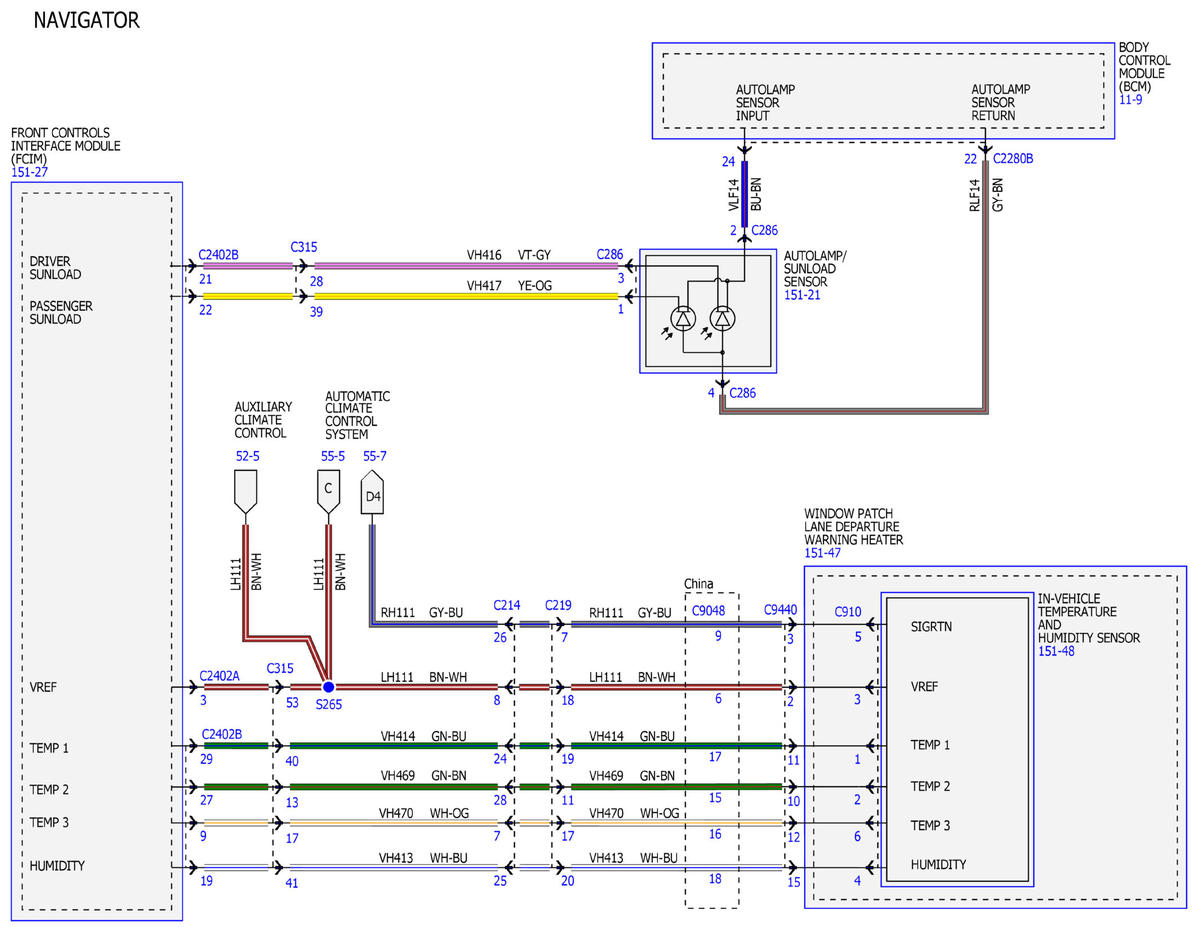The height and width of the screenshot is (927, 1200).
Task: Select the VH414 GN-BU label right of C219
Action: tap(632, 735)
